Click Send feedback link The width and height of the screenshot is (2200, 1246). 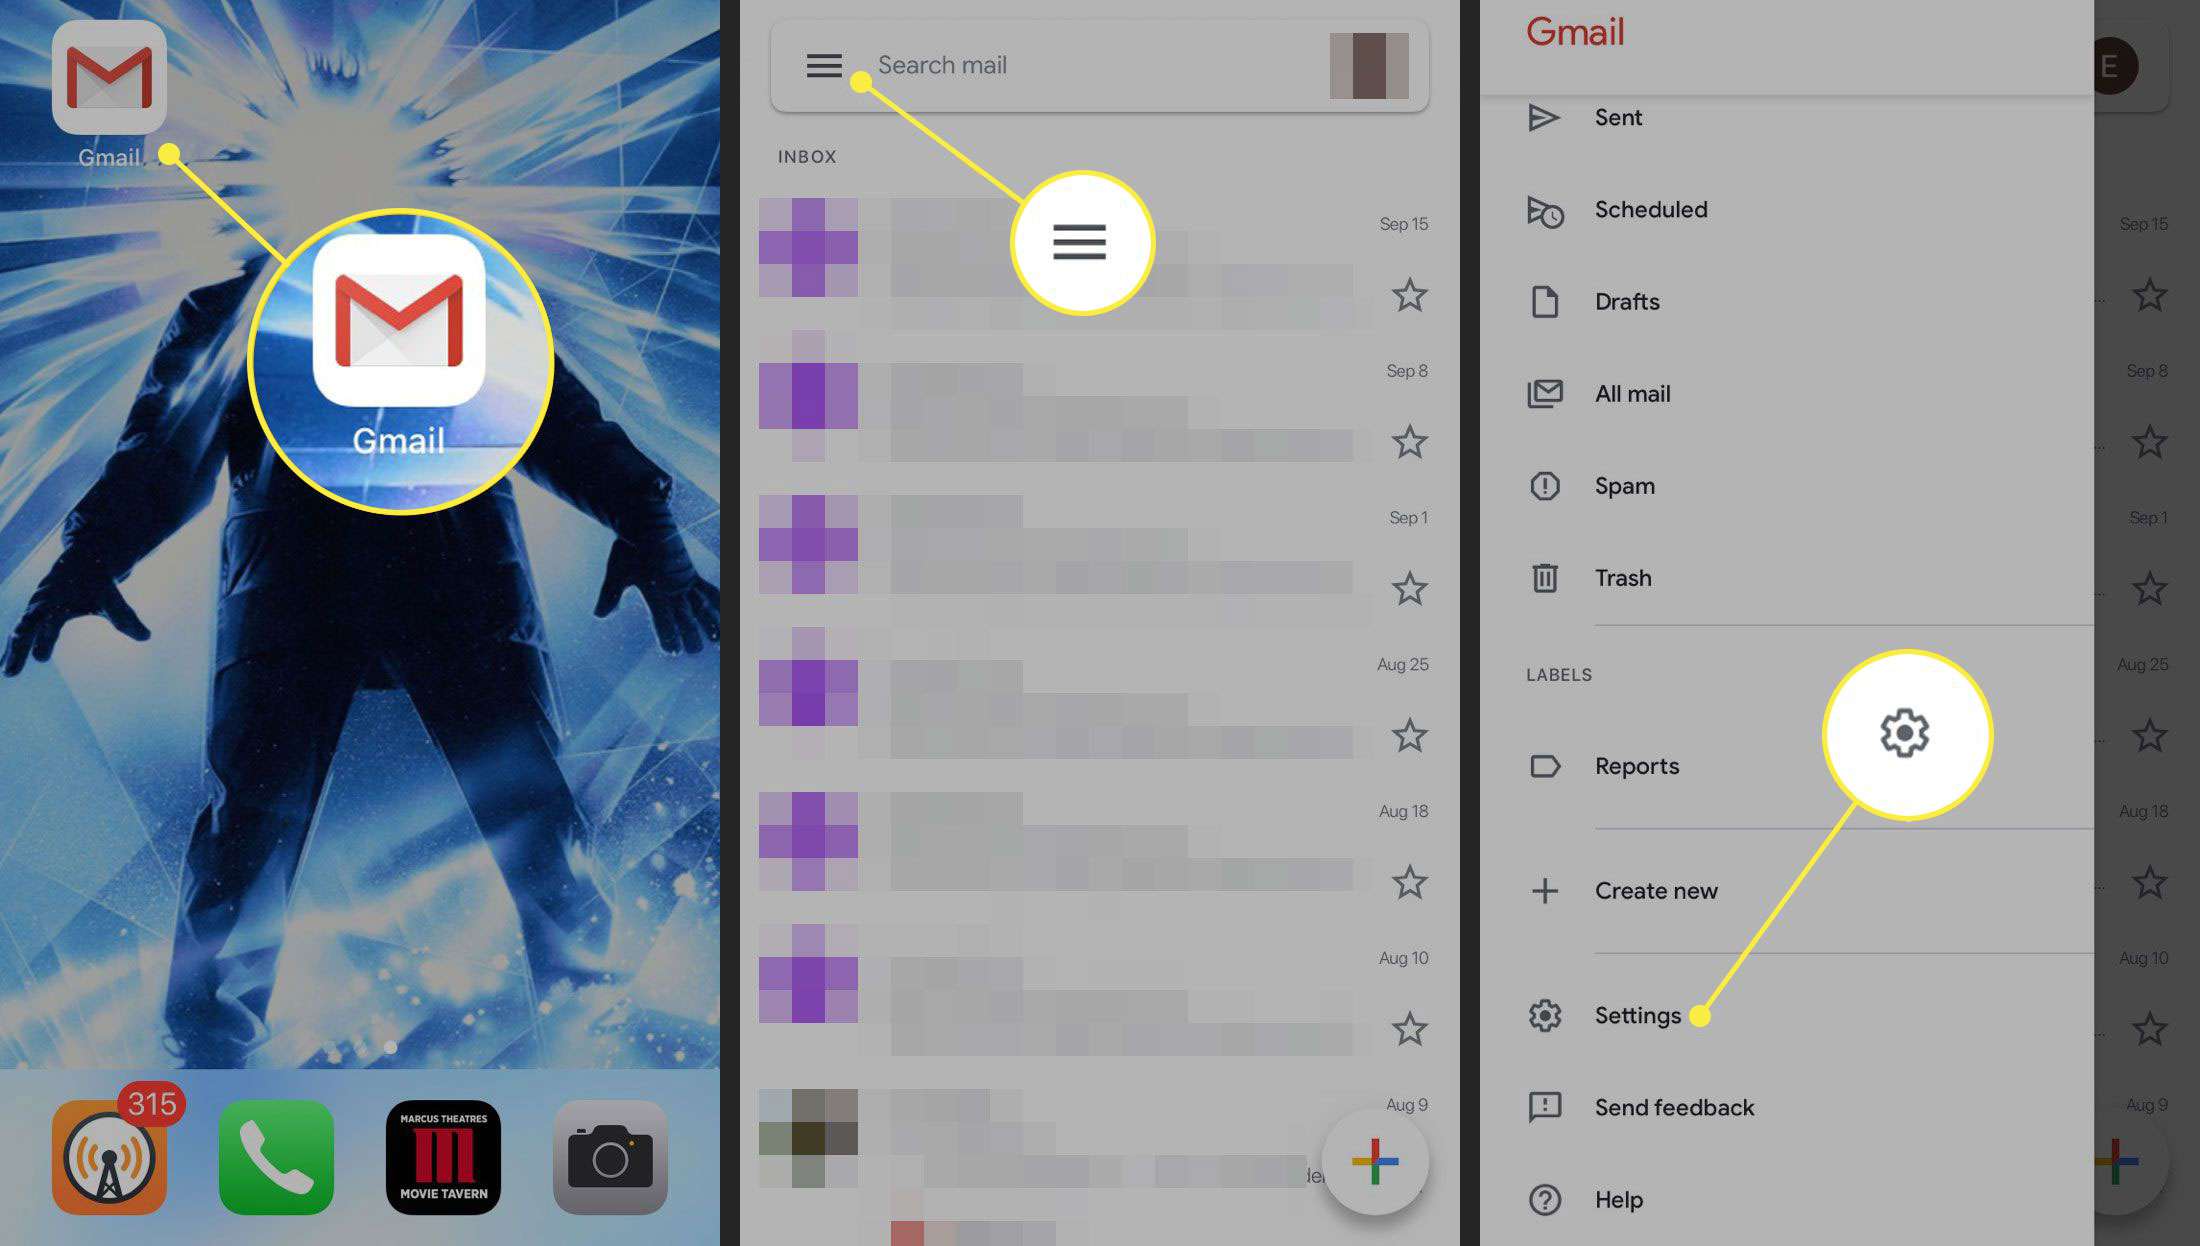[x=1674, y=1106]
